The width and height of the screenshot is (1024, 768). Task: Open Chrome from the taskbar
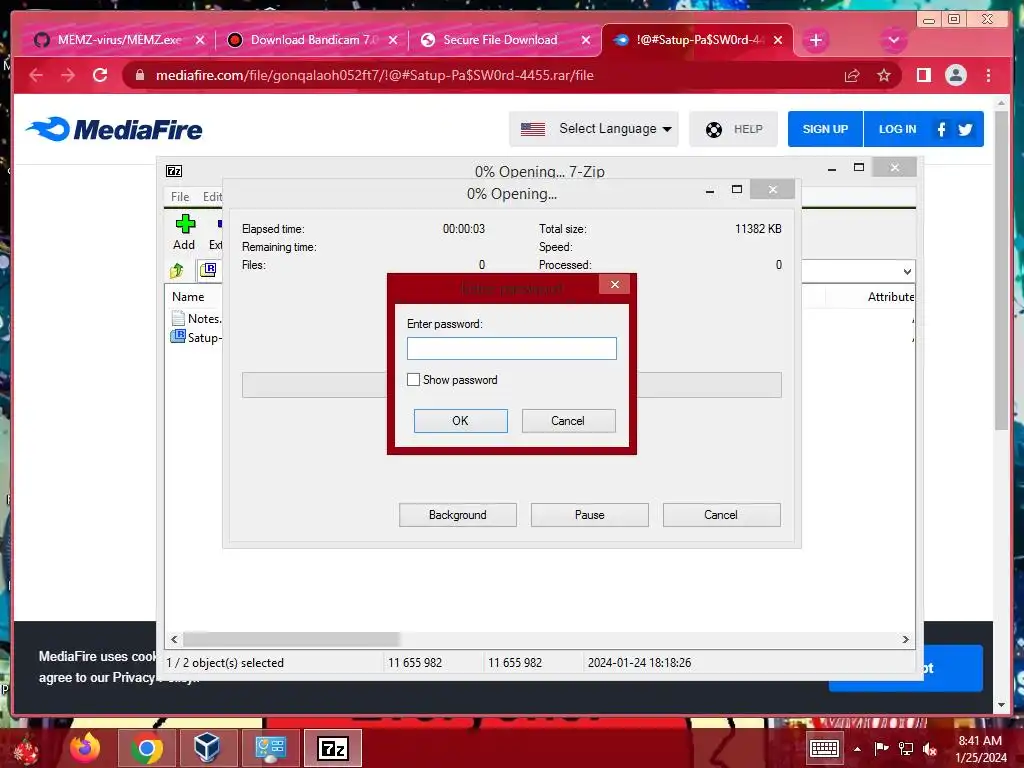coord(146,748)
